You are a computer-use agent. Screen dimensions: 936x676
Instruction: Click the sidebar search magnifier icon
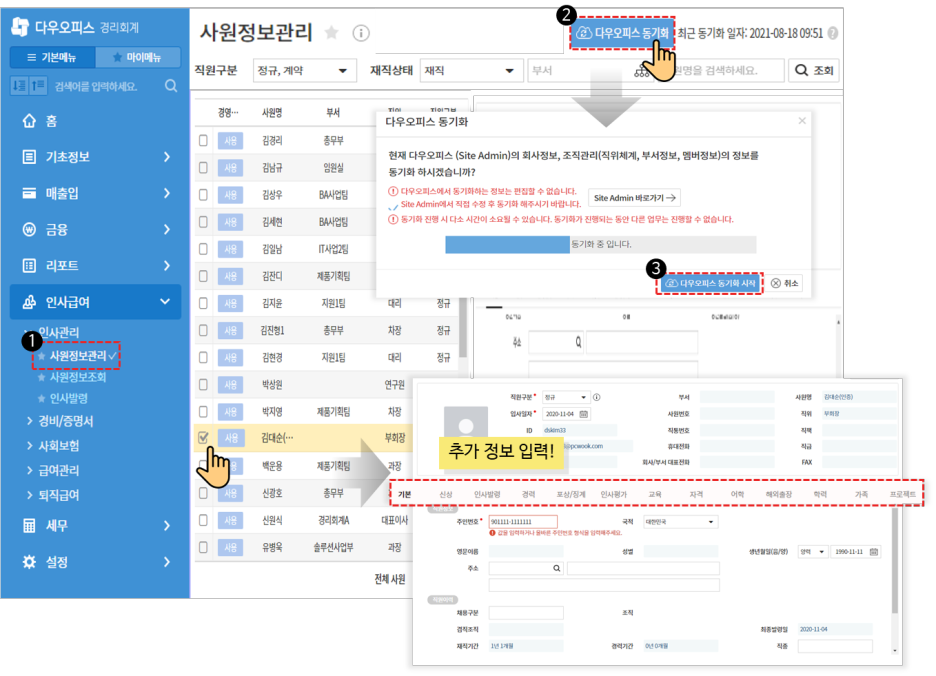(171, 86)
